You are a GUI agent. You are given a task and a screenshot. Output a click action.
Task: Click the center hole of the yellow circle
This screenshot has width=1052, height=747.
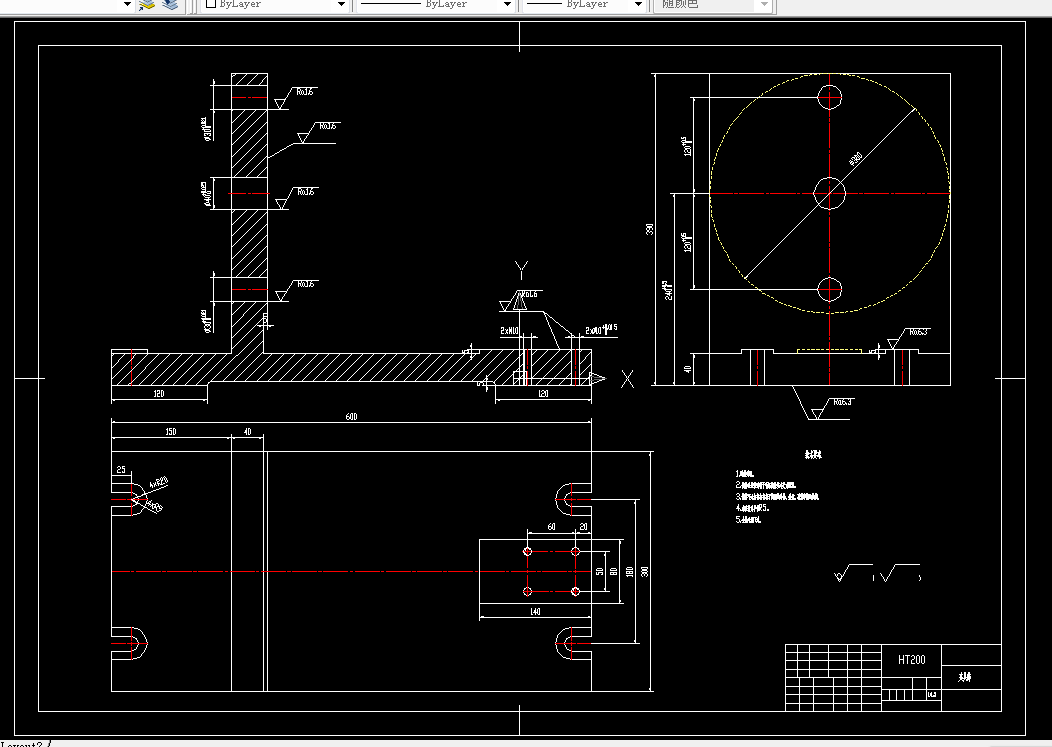[830, 193]
